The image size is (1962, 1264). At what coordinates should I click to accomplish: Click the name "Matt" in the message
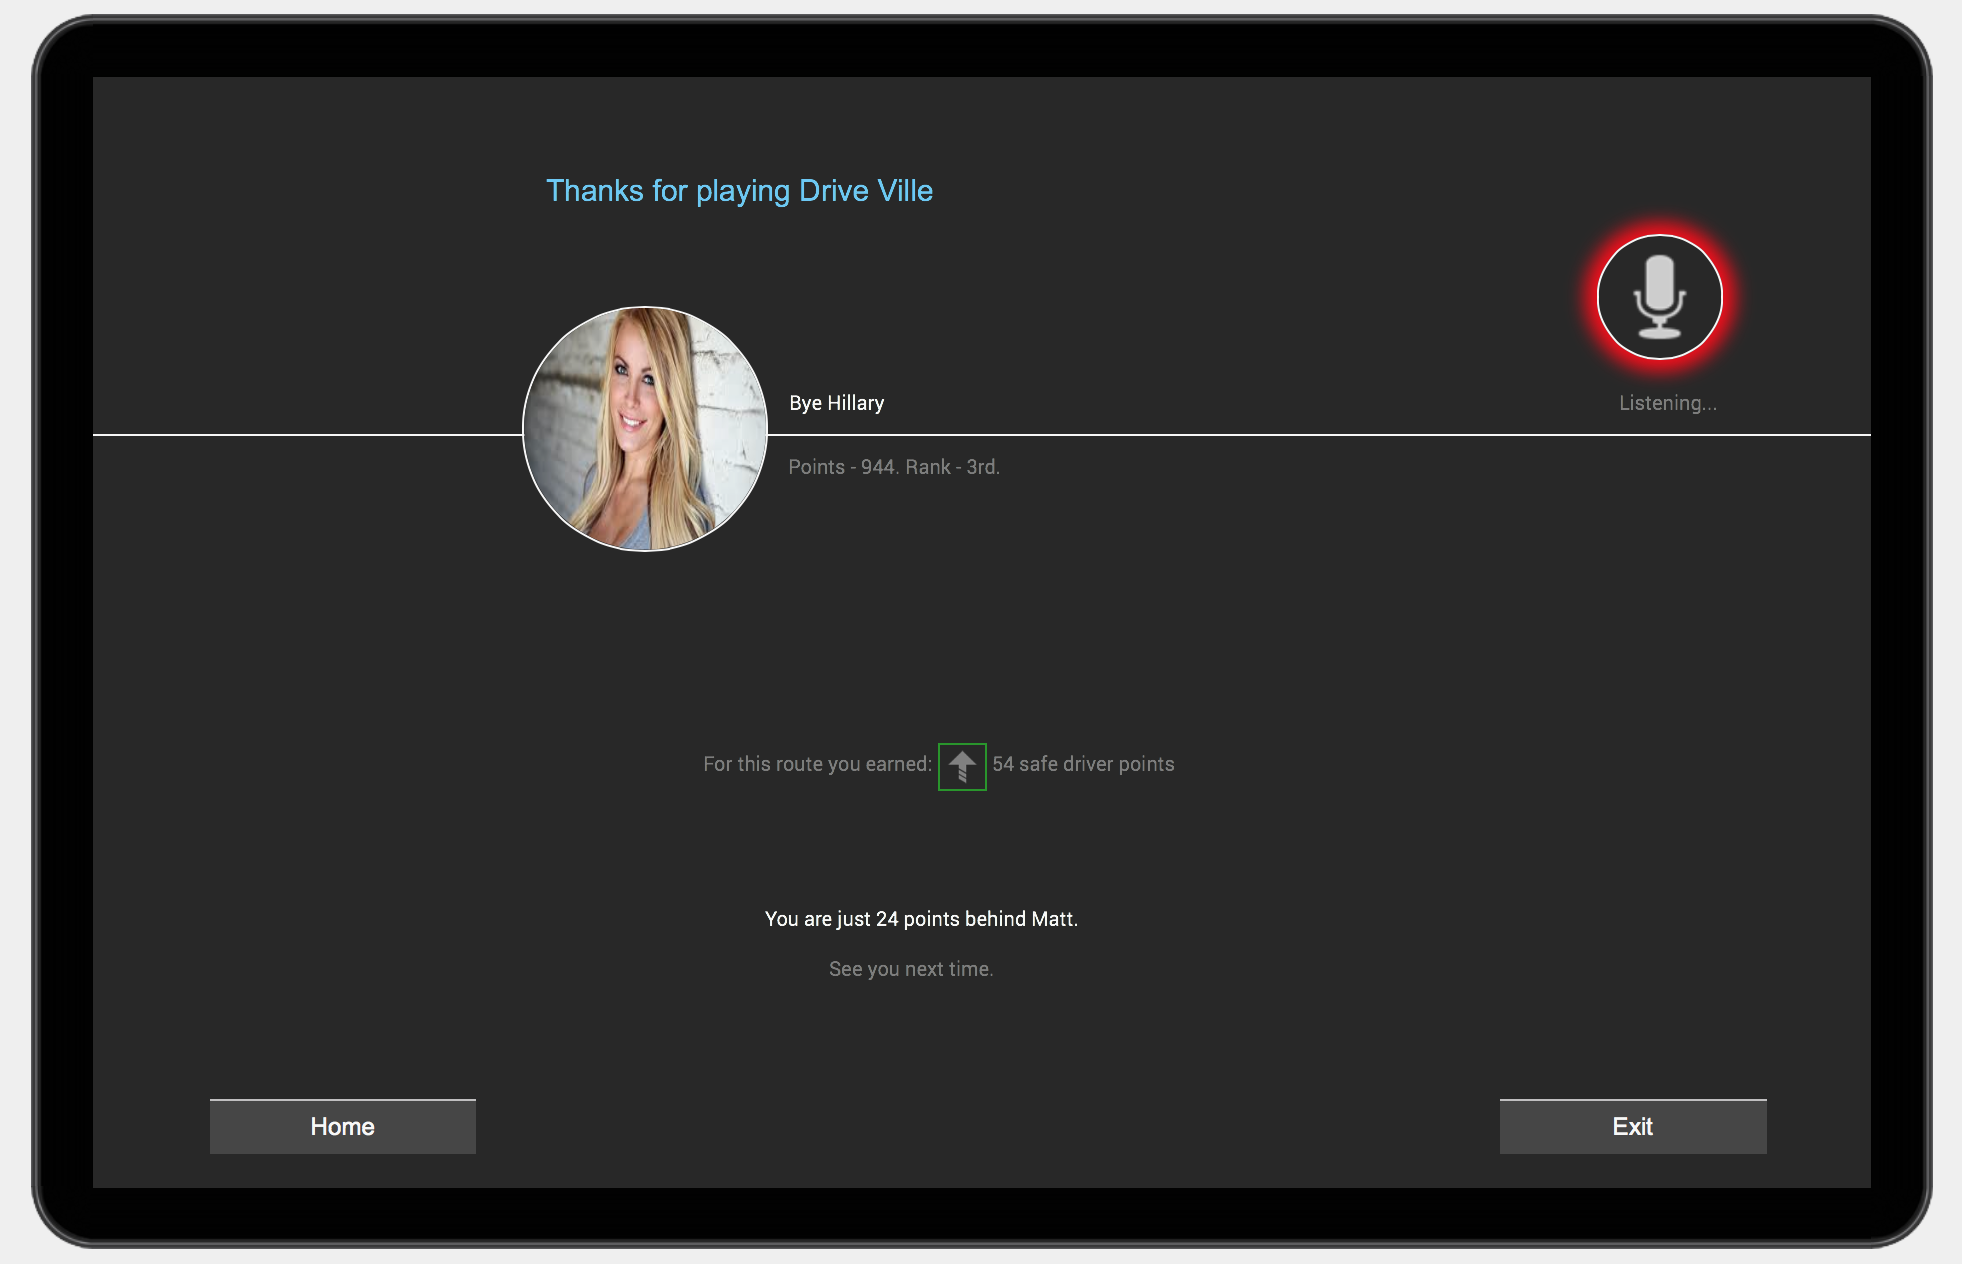[1053, 919]
